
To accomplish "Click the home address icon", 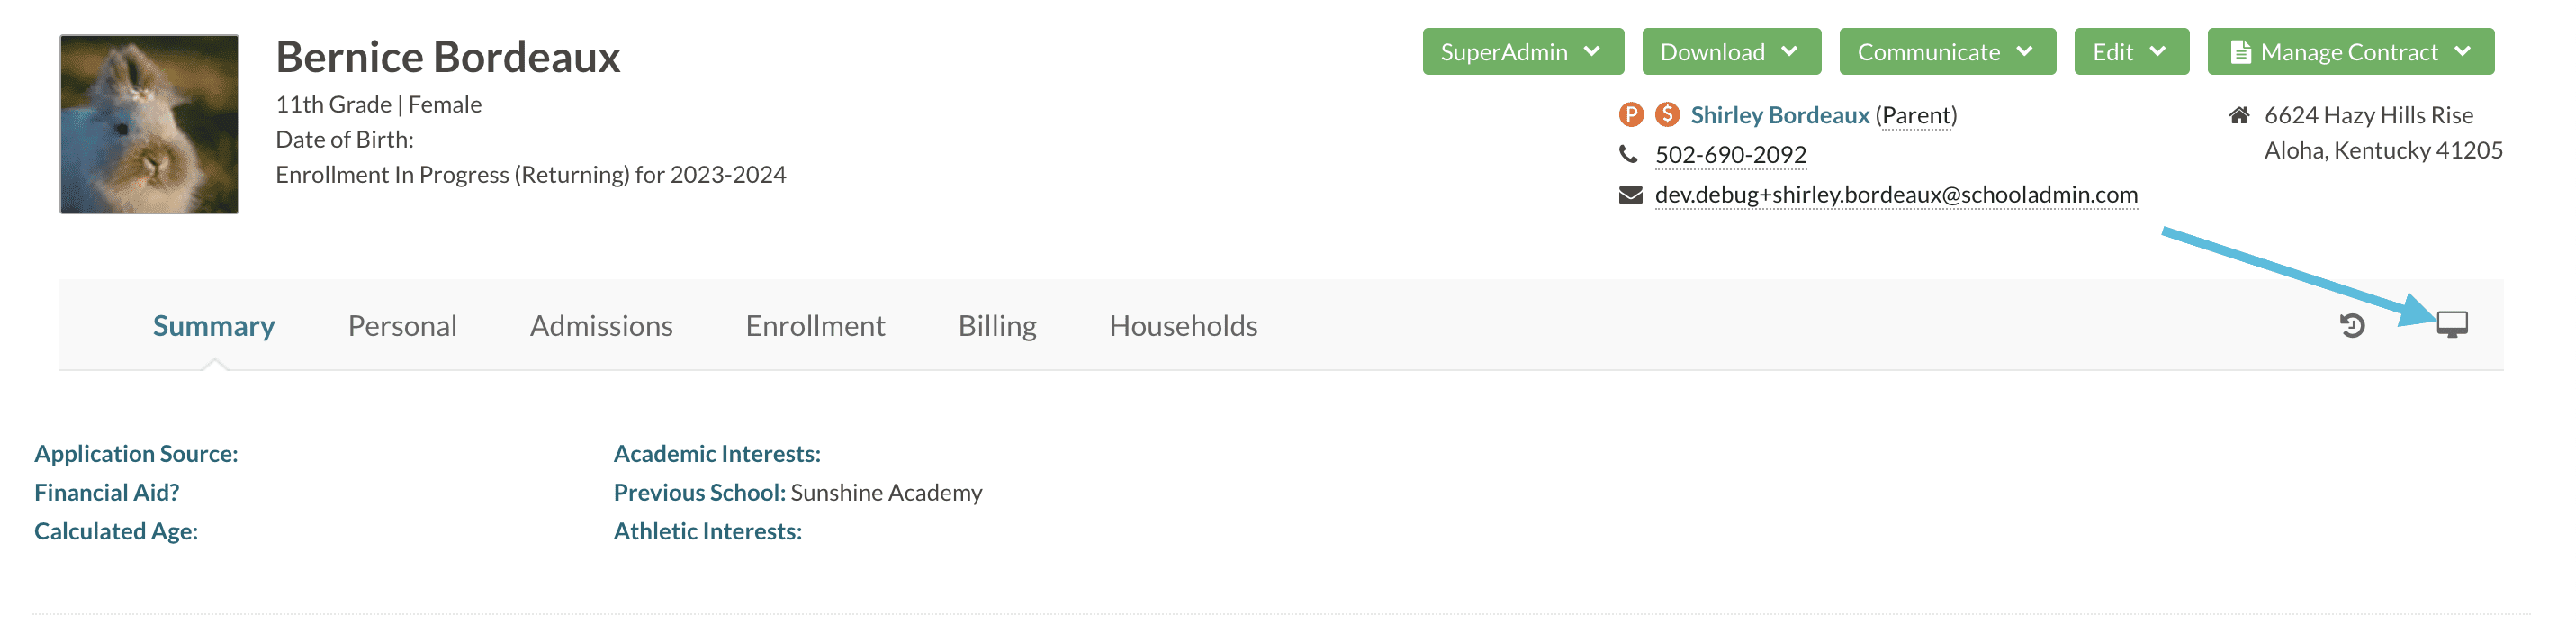I will click(x=2239, y=115).
